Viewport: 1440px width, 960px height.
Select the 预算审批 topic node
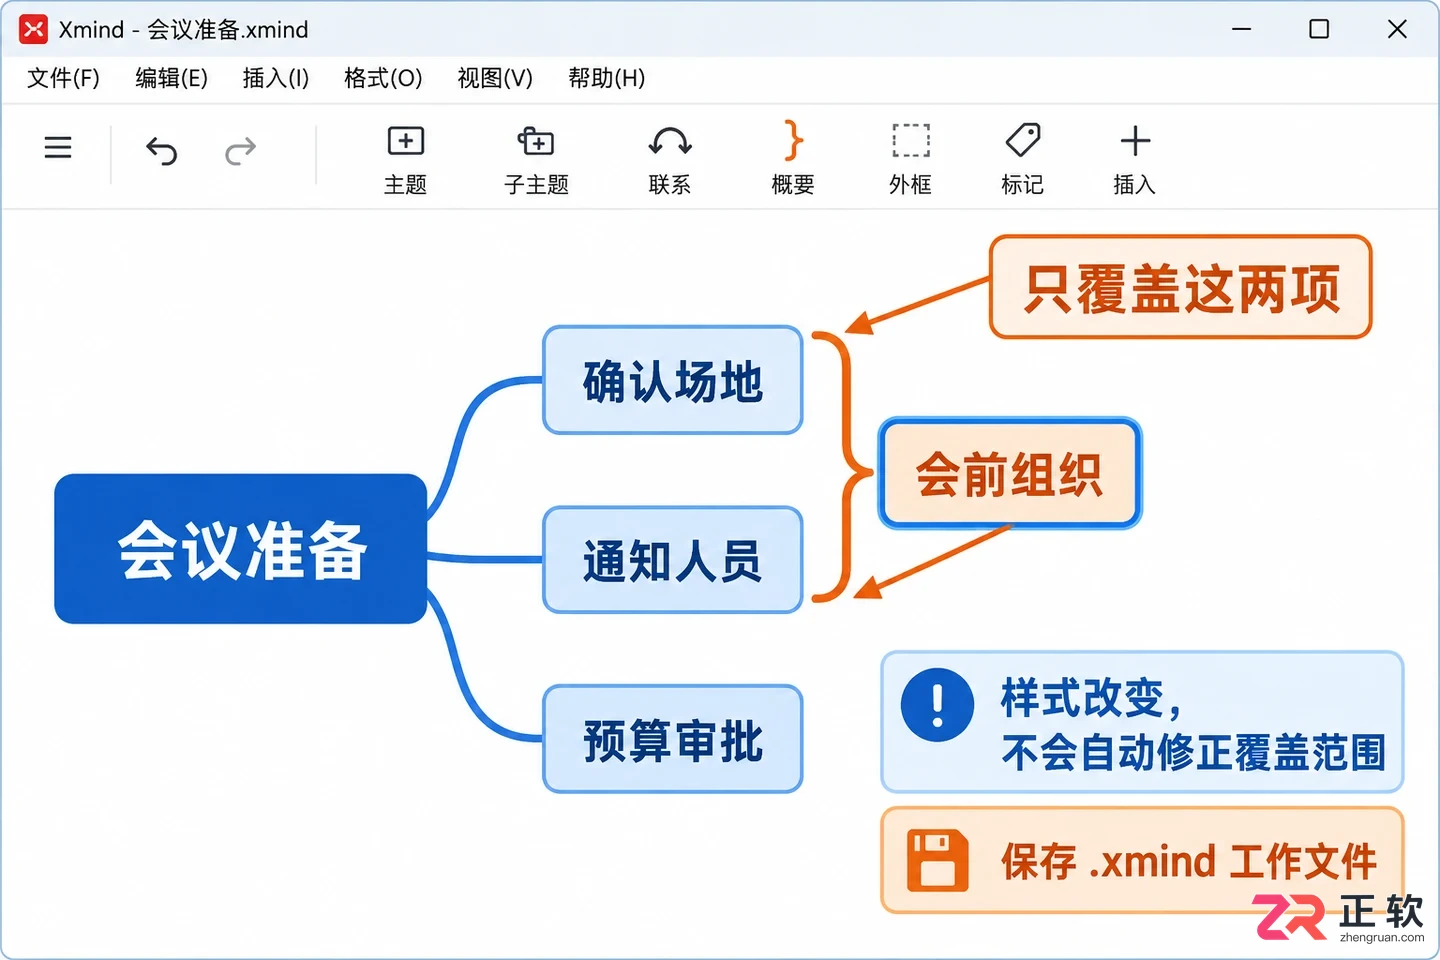[673, 739]
